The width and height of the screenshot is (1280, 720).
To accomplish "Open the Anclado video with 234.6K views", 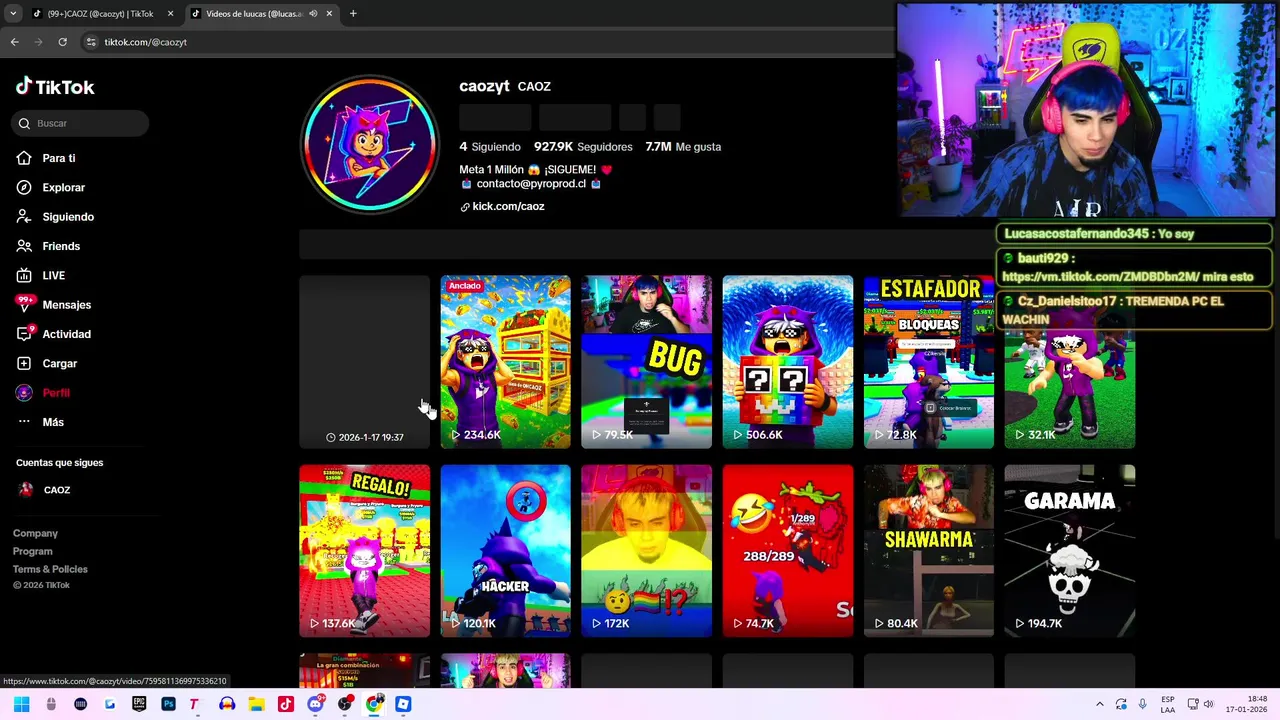I will point(505,362).
